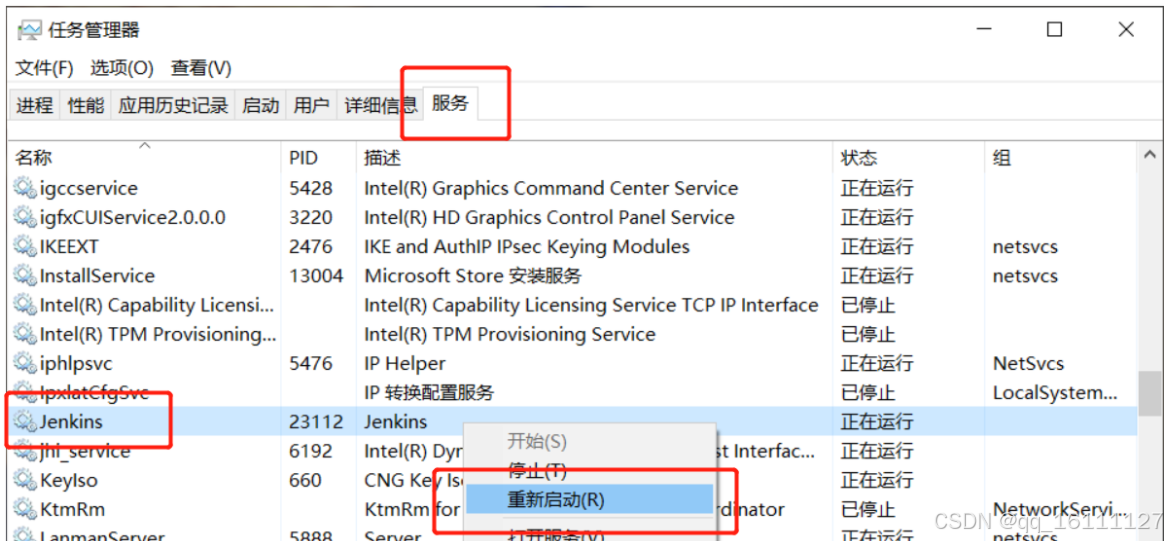This screenshot has width=1168, height=541.
Task: Click PID value 5476
Action: pyautogui.click(x=311, y=364)
